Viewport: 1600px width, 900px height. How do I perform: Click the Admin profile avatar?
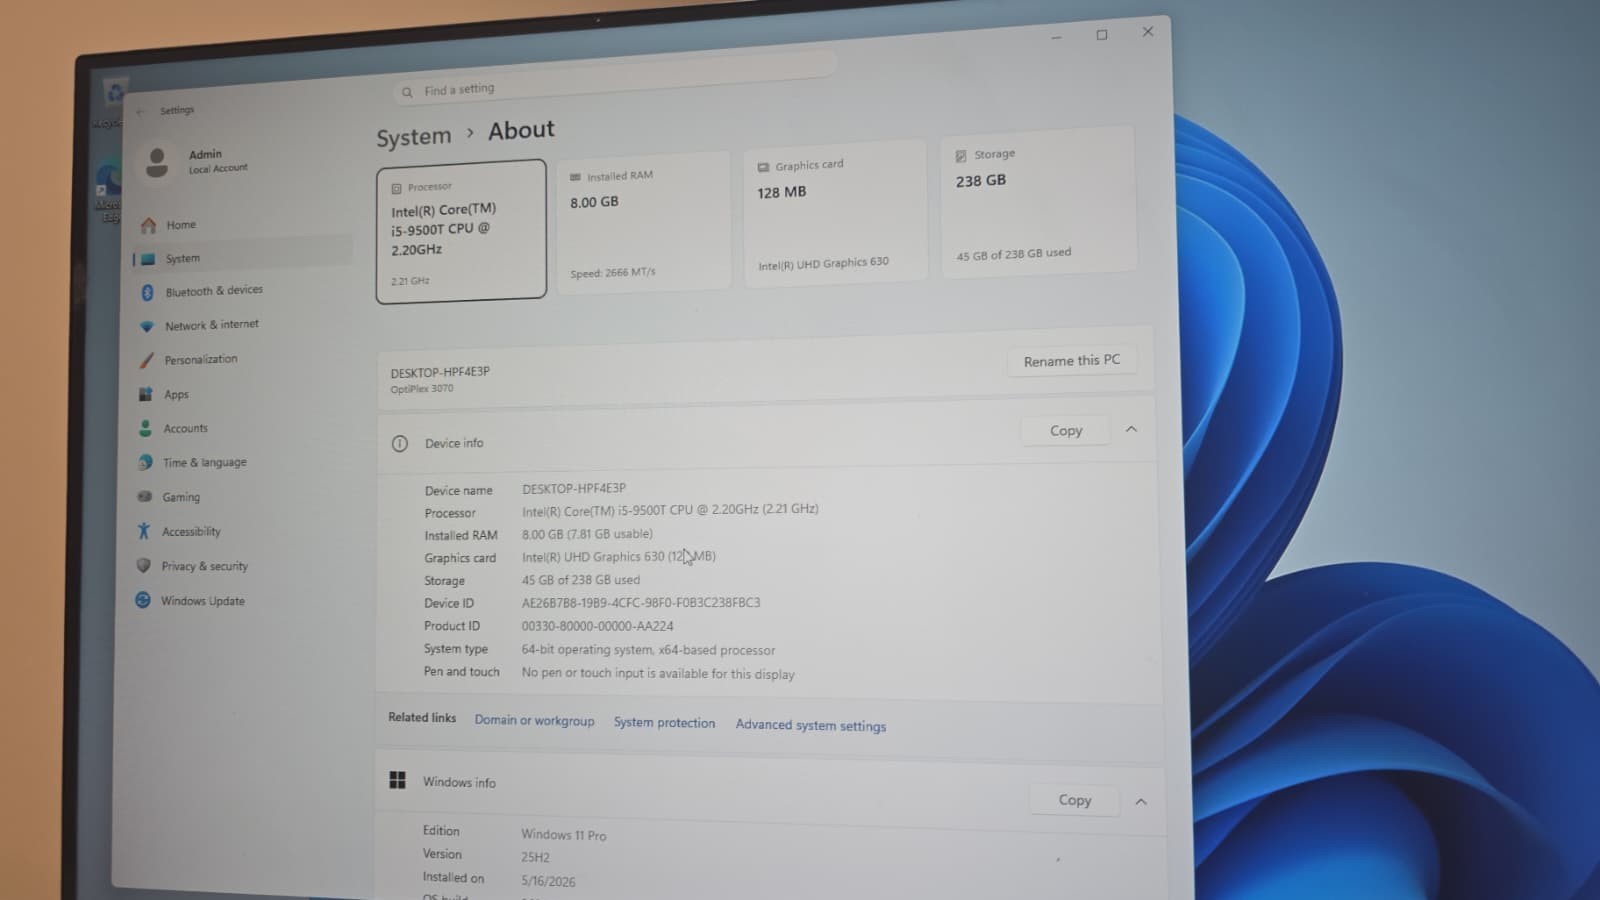pyautogui.click(x=157, y=162)
